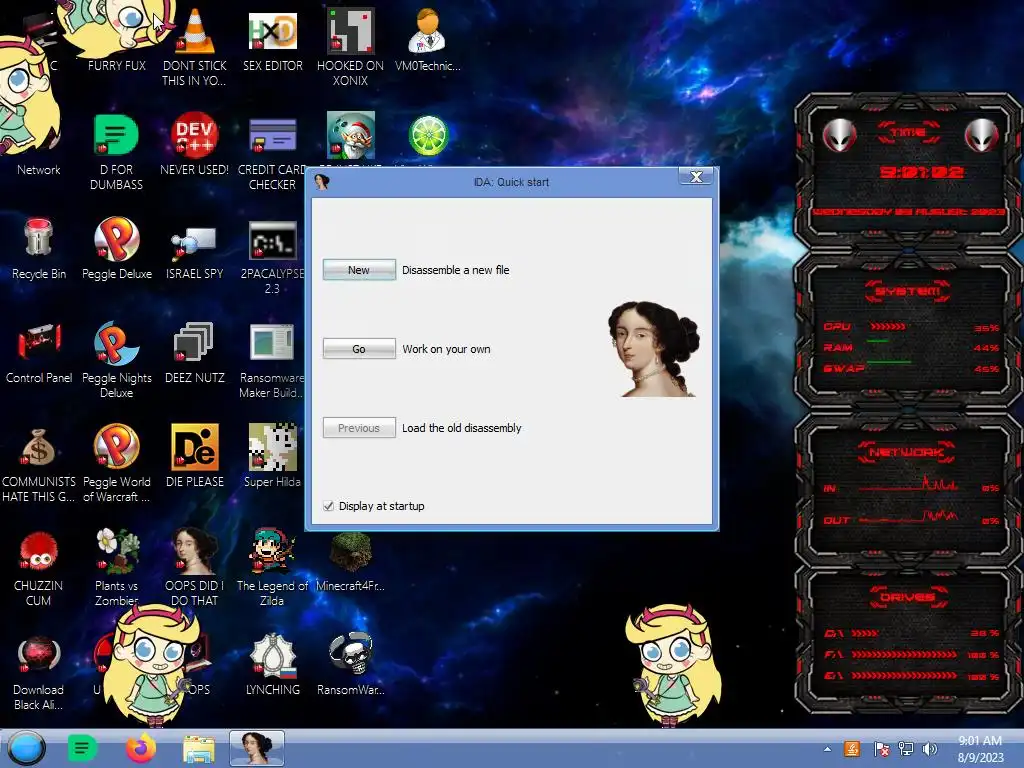Viewport: 1024px width, 768px height.
Task: Open the OOPS DID I DO THAT icon
Action: coord(194,567)
